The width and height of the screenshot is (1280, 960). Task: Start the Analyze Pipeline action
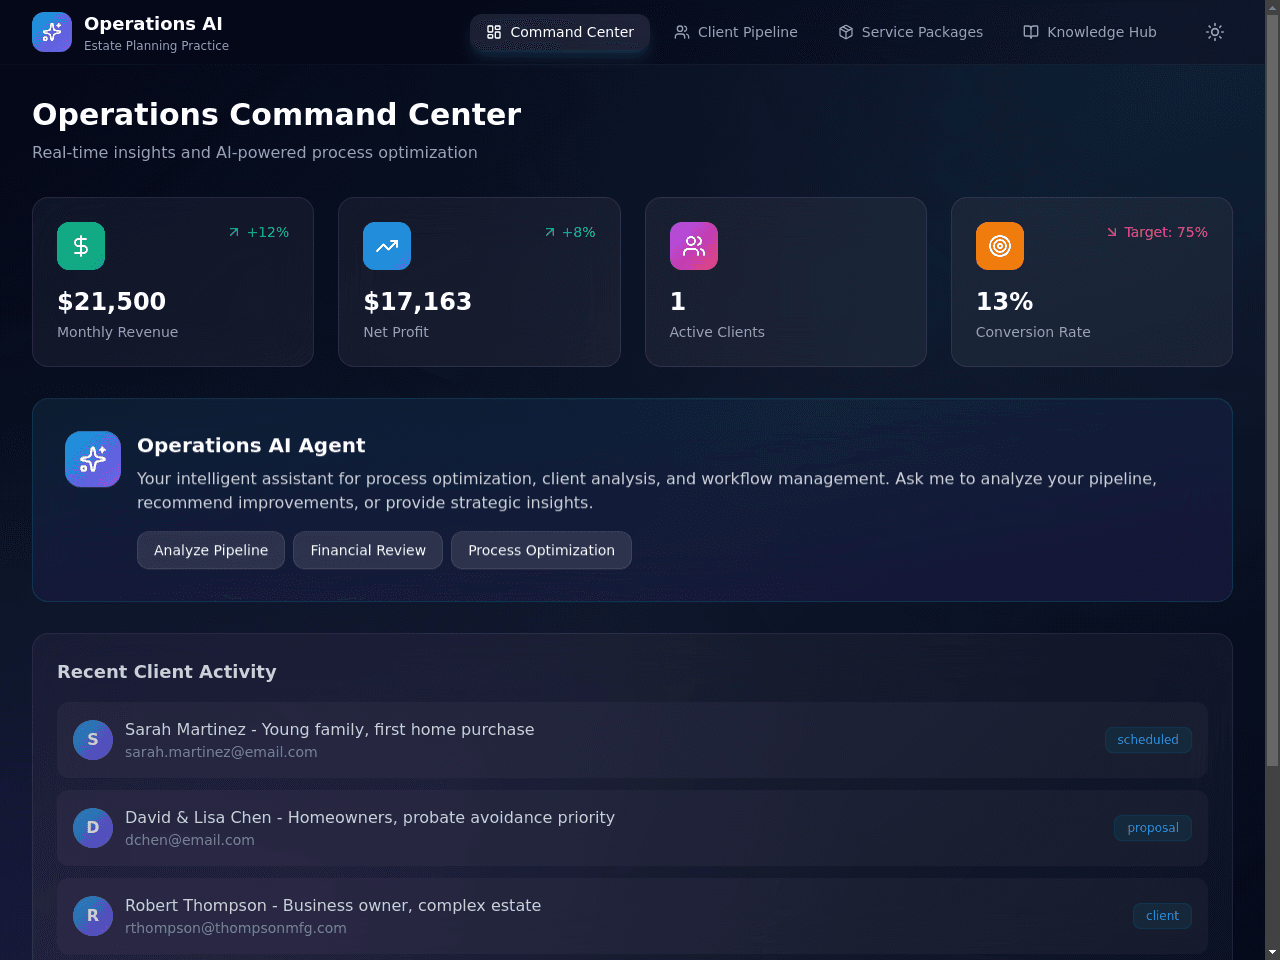point(211,550)
